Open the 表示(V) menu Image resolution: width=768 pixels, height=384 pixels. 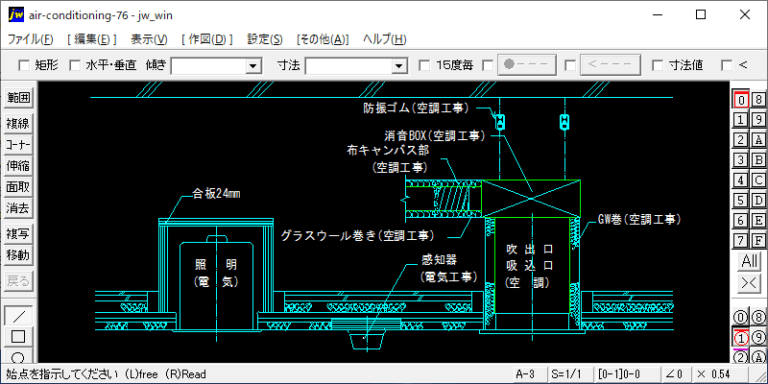pyautogui.click(x=149, y=39)
